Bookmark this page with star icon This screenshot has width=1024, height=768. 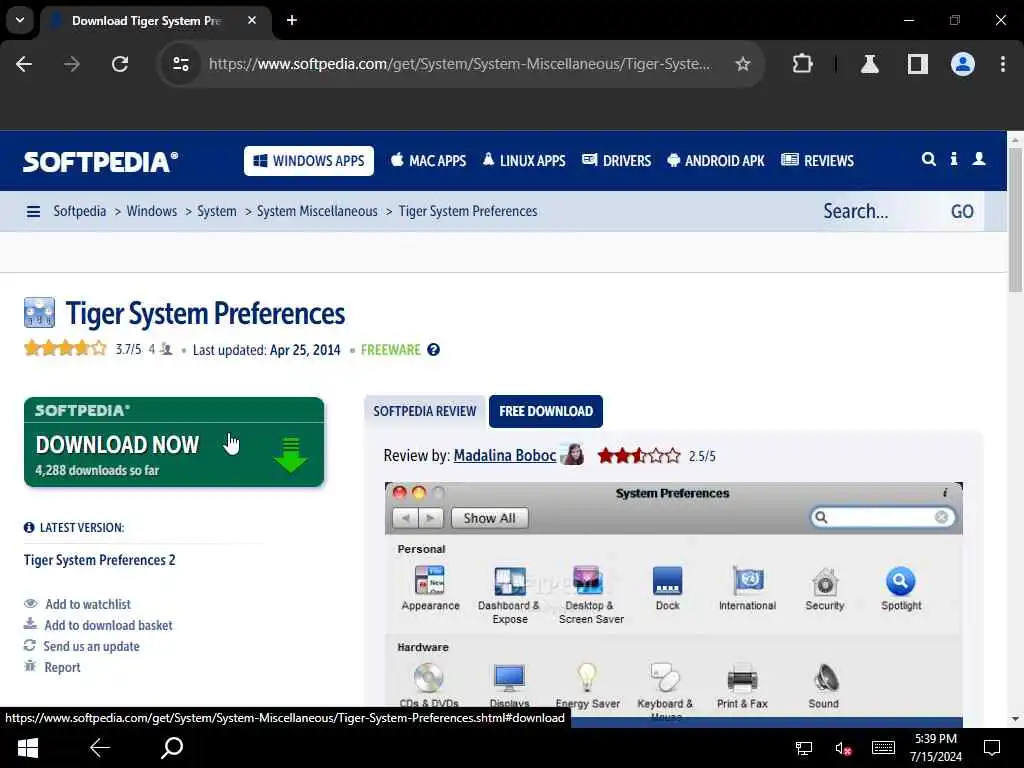tap(743, 64)
